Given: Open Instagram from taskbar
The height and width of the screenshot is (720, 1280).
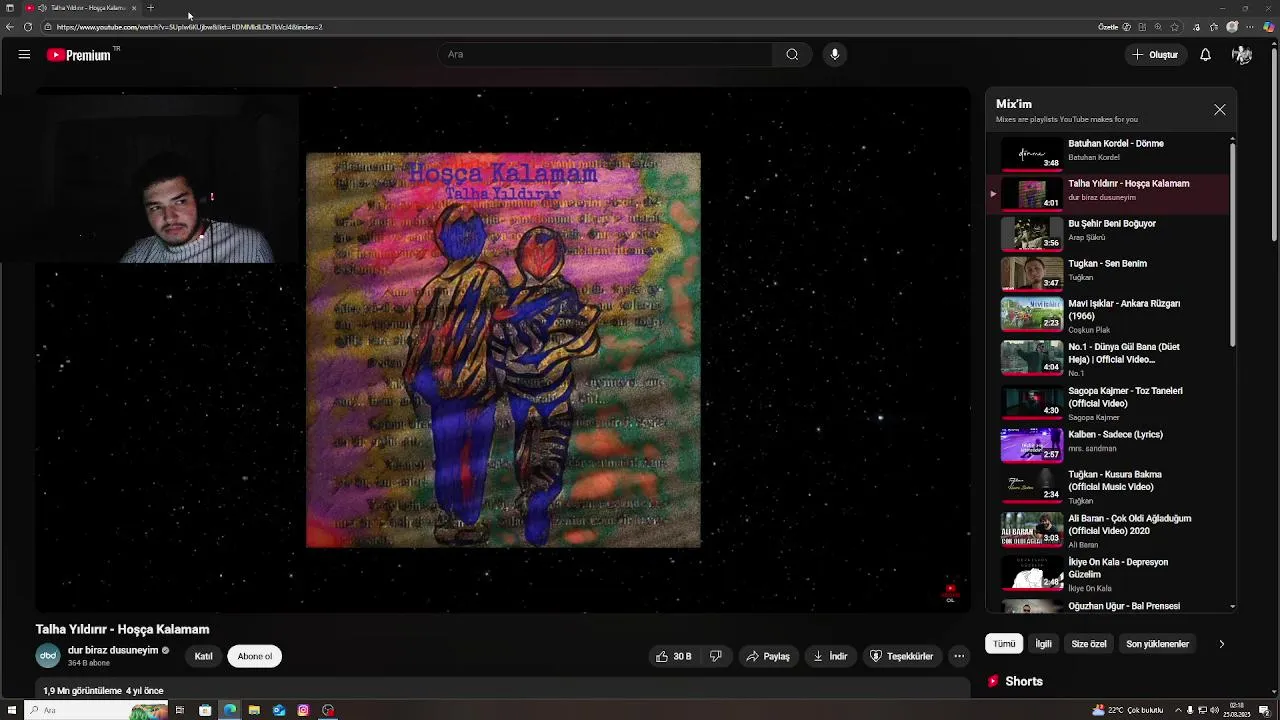Looking at the screenshot, I should 303,710.
